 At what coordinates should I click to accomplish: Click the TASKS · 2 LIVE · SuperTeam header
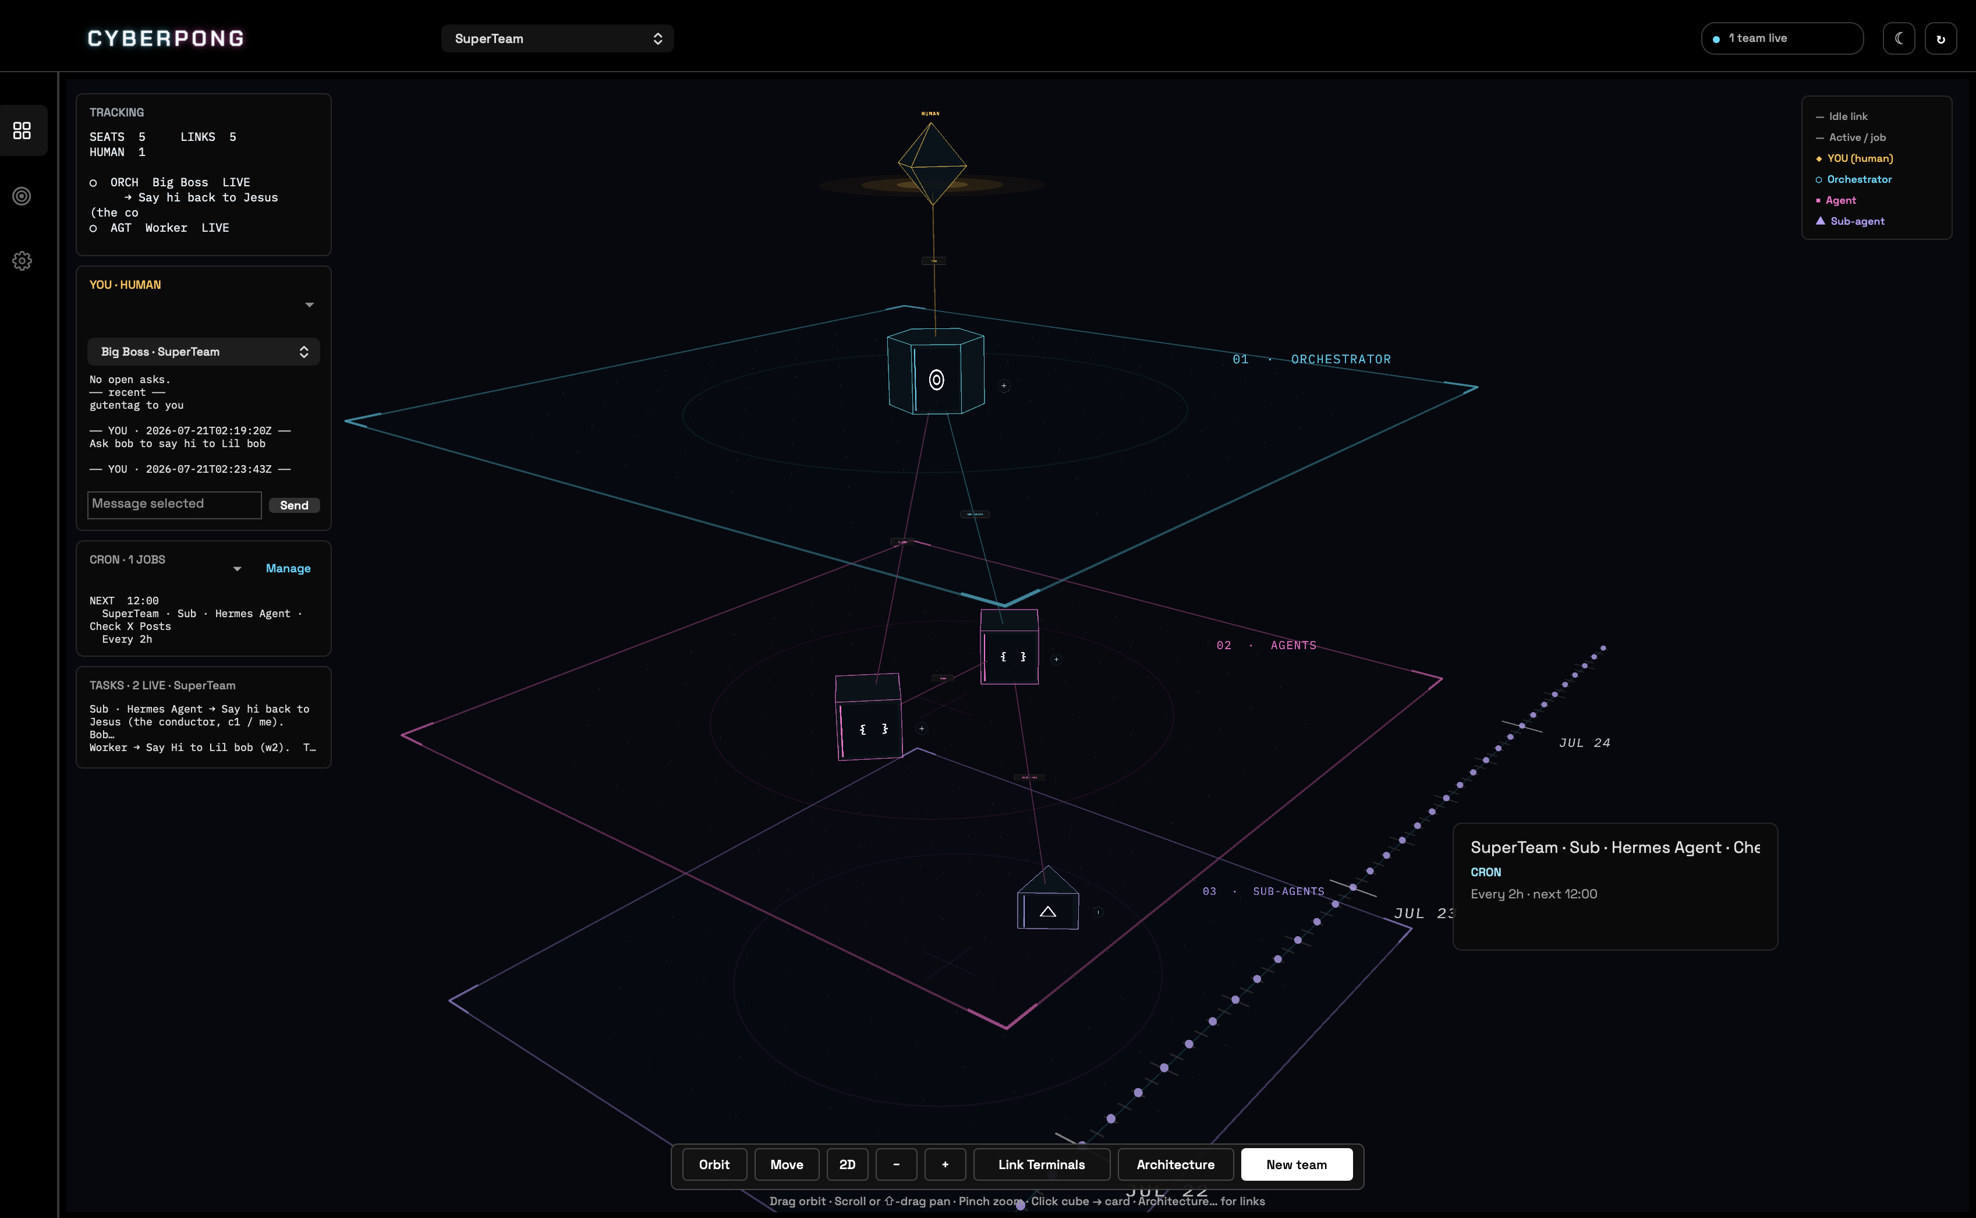[x=162, y=686]
